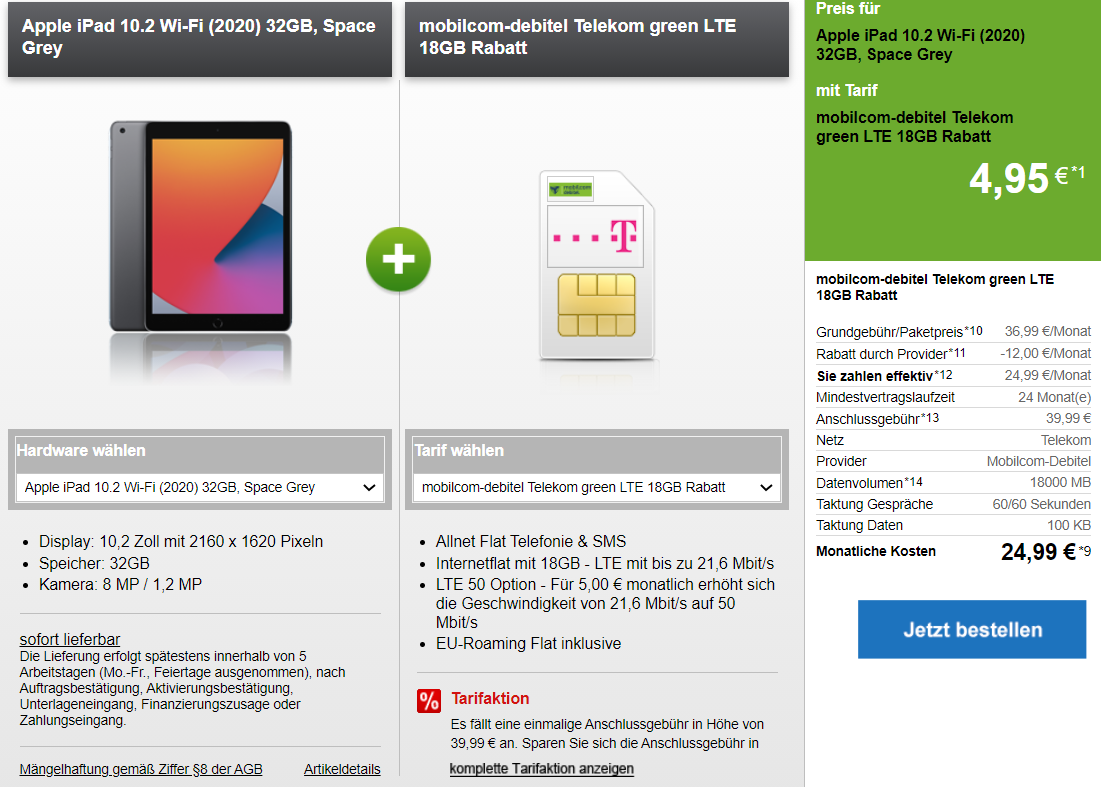
Task: Open the Hardware wählen dropdown
Action: (200, 487)
